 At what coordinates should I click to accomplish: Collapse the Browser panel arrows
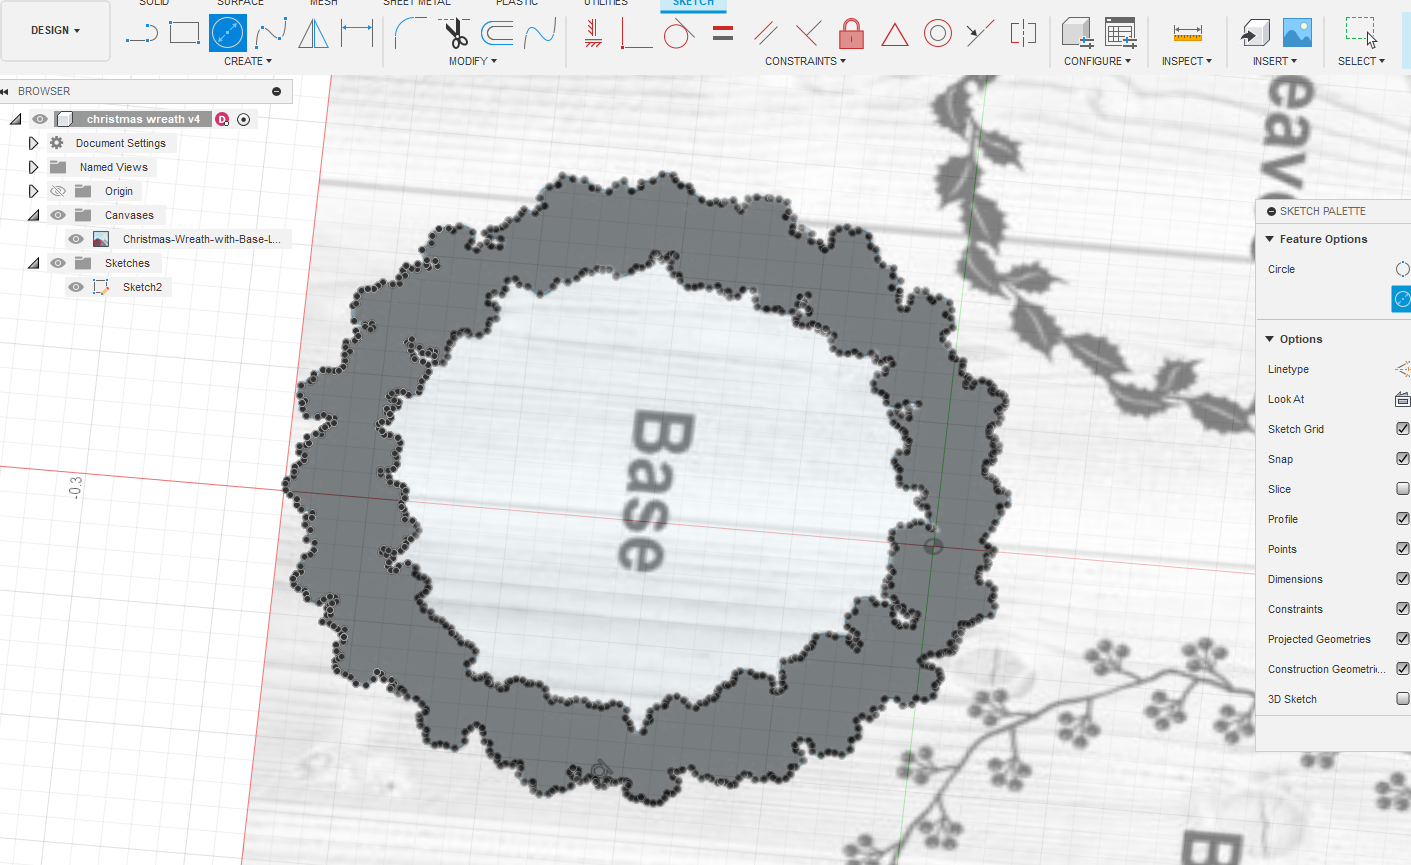pyautogui.click(x=5, y=91)
